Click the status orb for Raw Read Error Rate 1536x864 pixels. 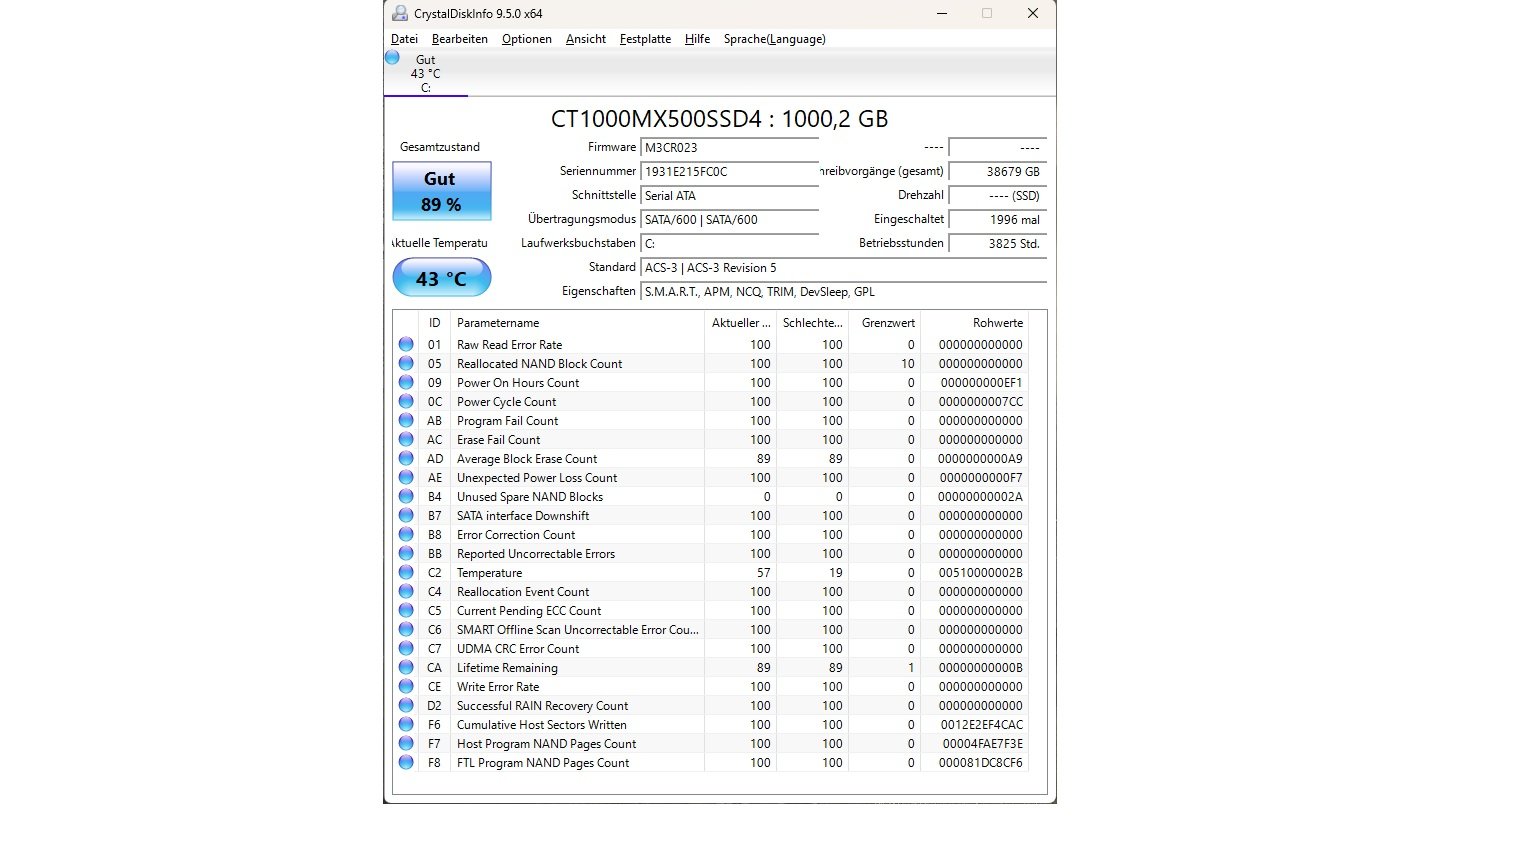click(x=406, y=344)
